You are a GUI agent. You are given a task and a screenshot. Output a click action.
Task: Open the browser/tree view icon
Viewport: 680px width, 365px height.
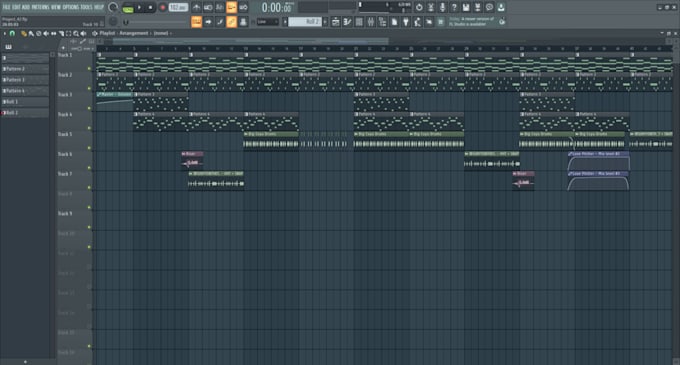382,22
